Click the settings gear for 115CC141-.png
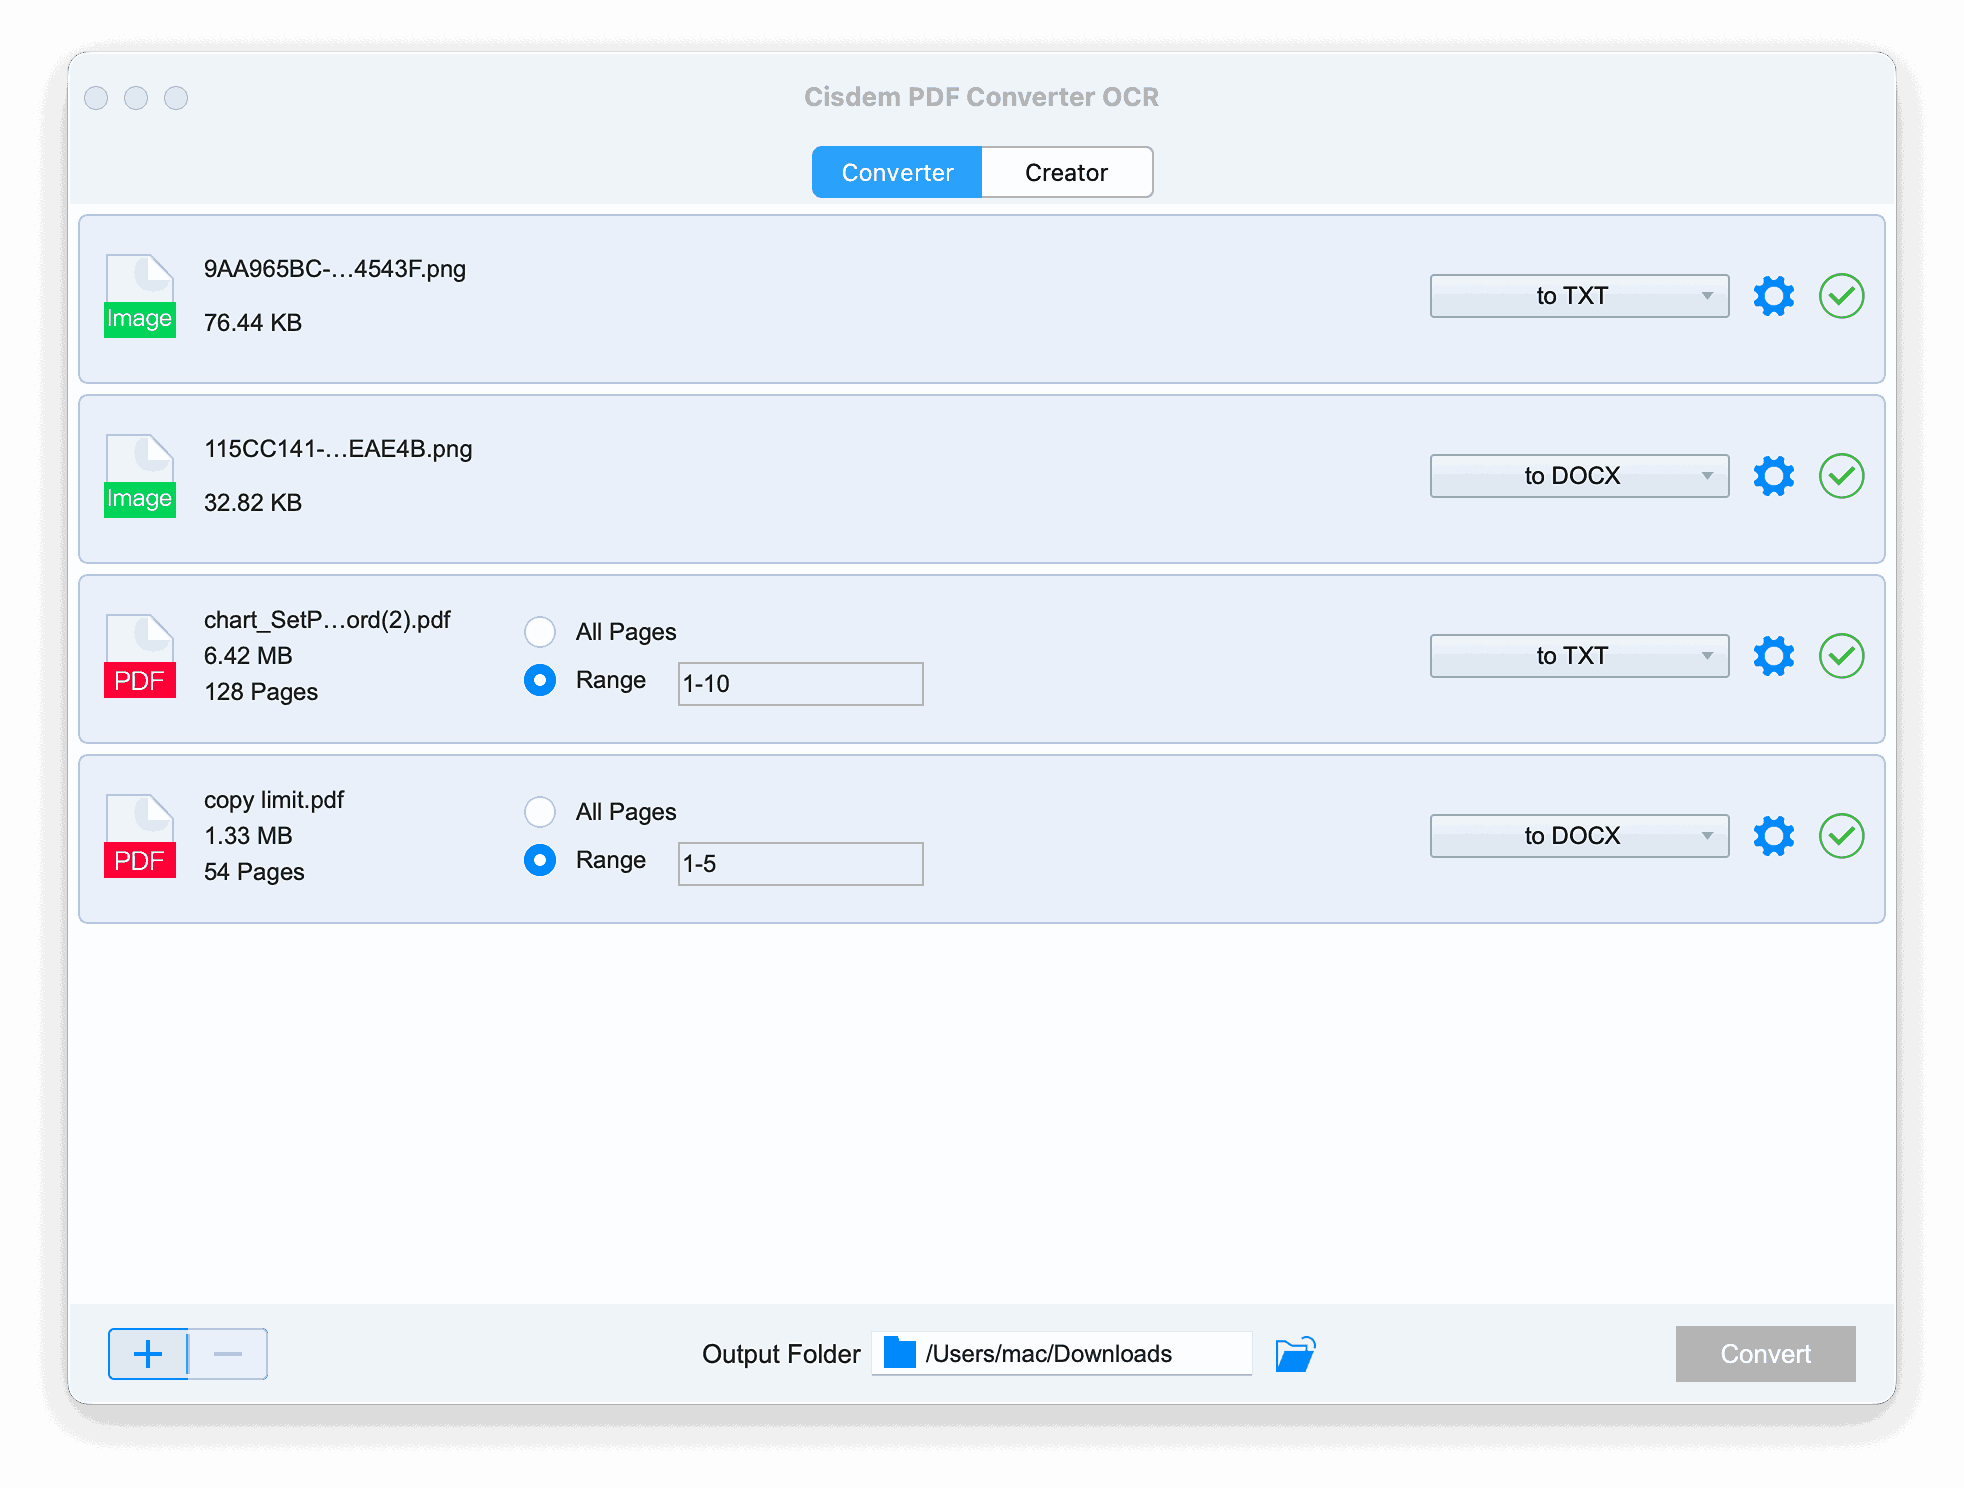 tap(1773, 477)
